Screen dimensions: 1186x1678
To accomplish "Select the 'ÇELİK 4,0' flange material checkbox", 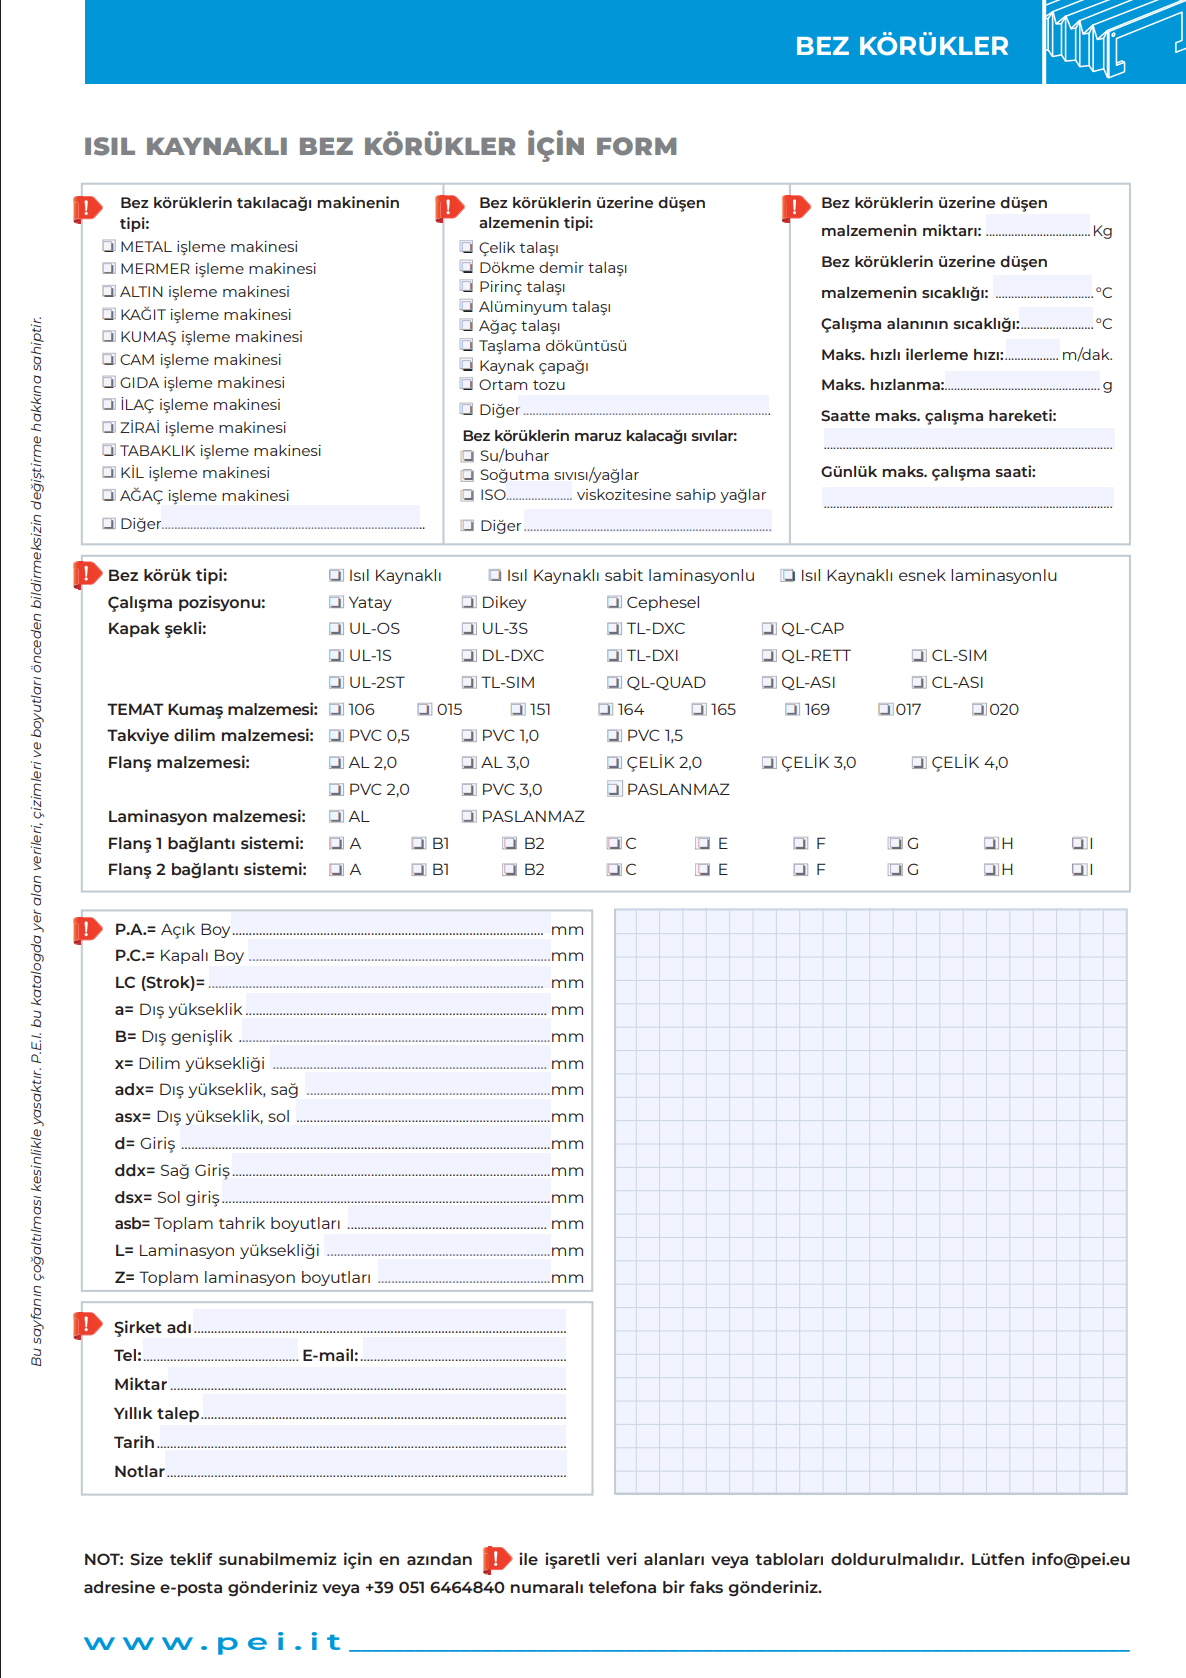I will tap(919, 763).
